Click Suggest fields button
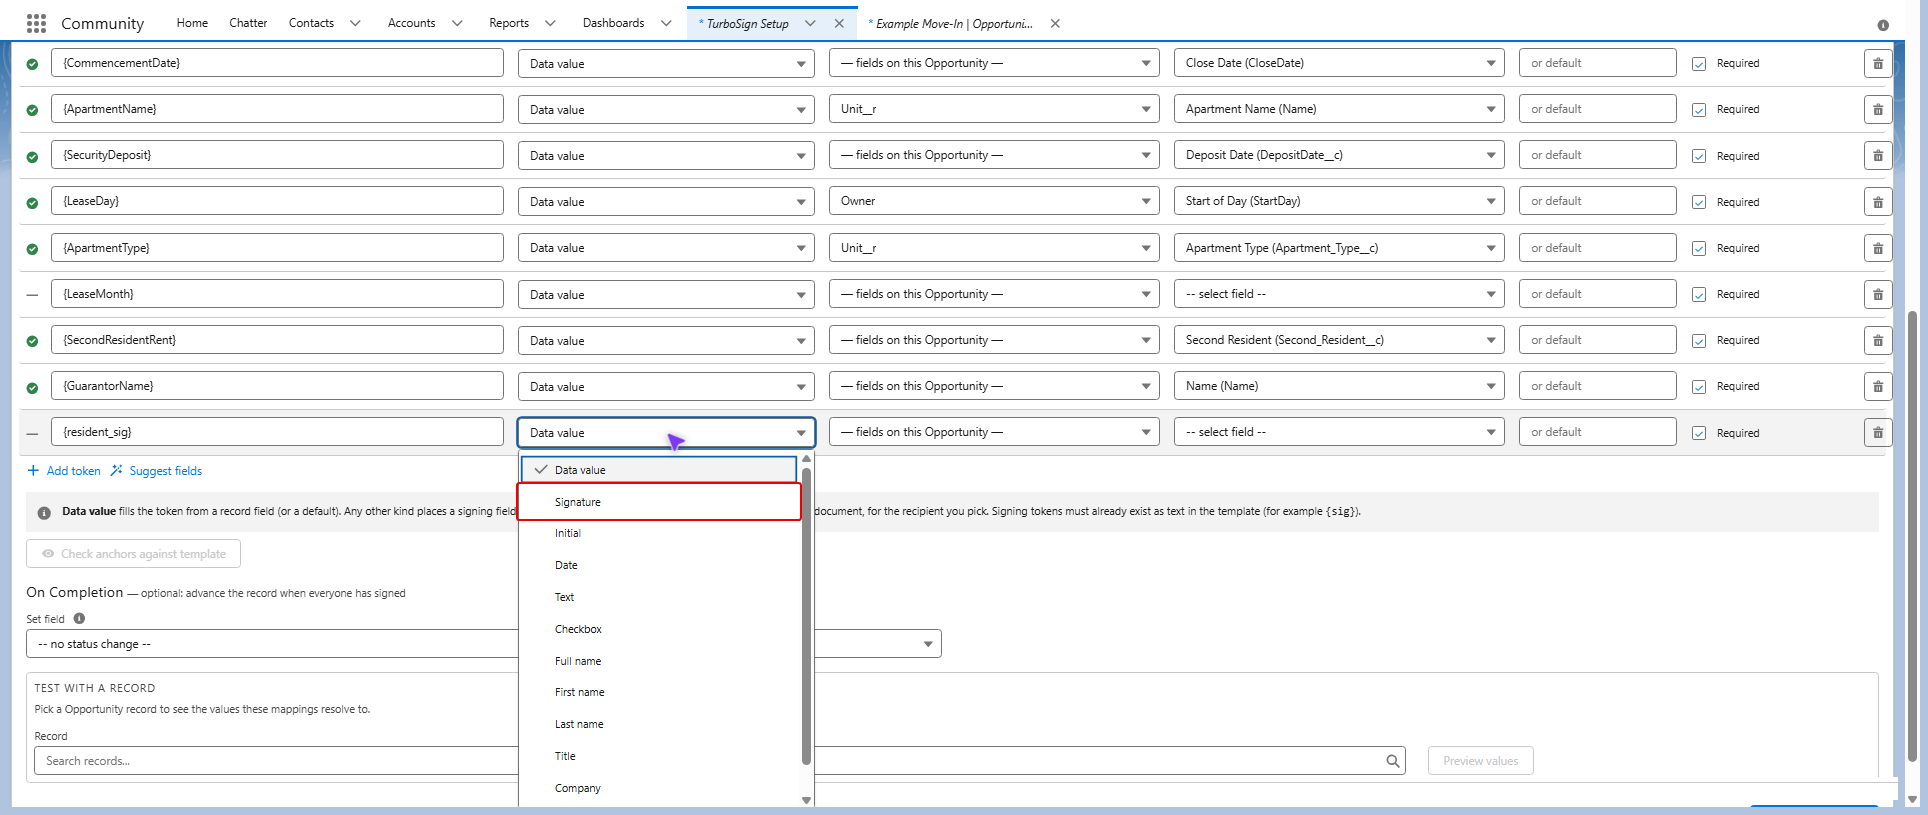 tap(156, 471)
